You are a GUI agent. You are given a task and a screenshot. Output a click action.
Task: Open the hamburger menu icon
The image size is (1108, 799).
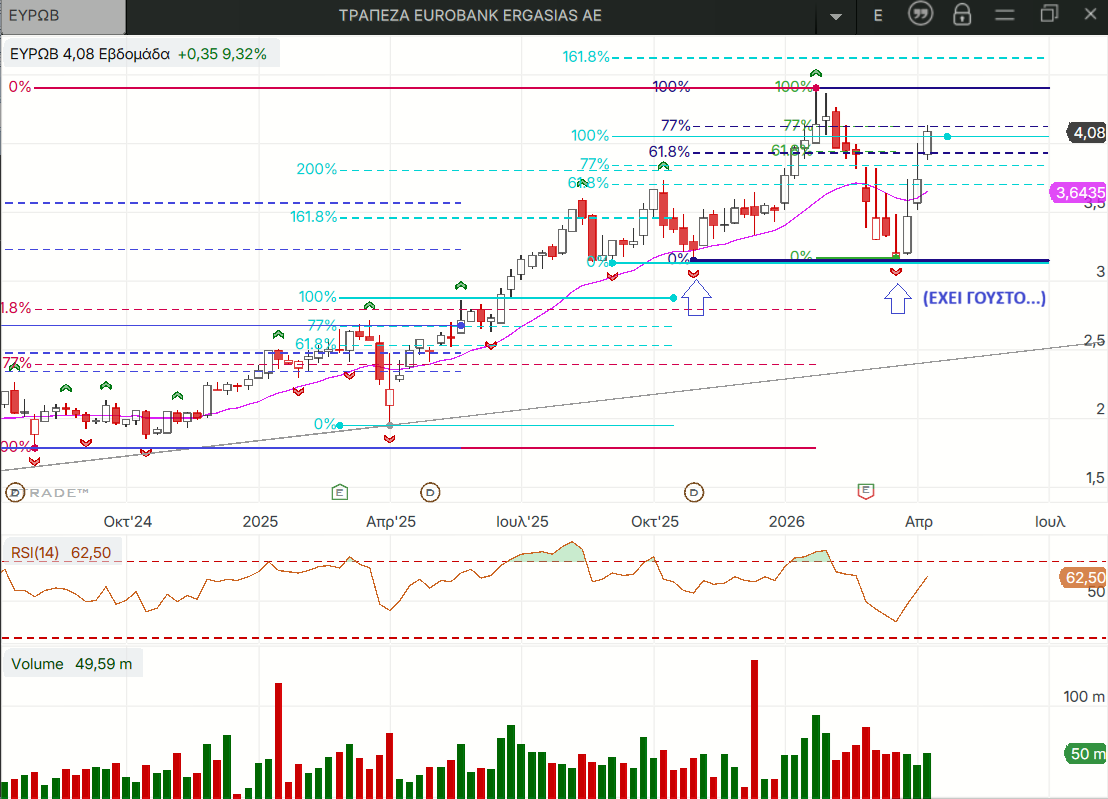pos(1006,15)
